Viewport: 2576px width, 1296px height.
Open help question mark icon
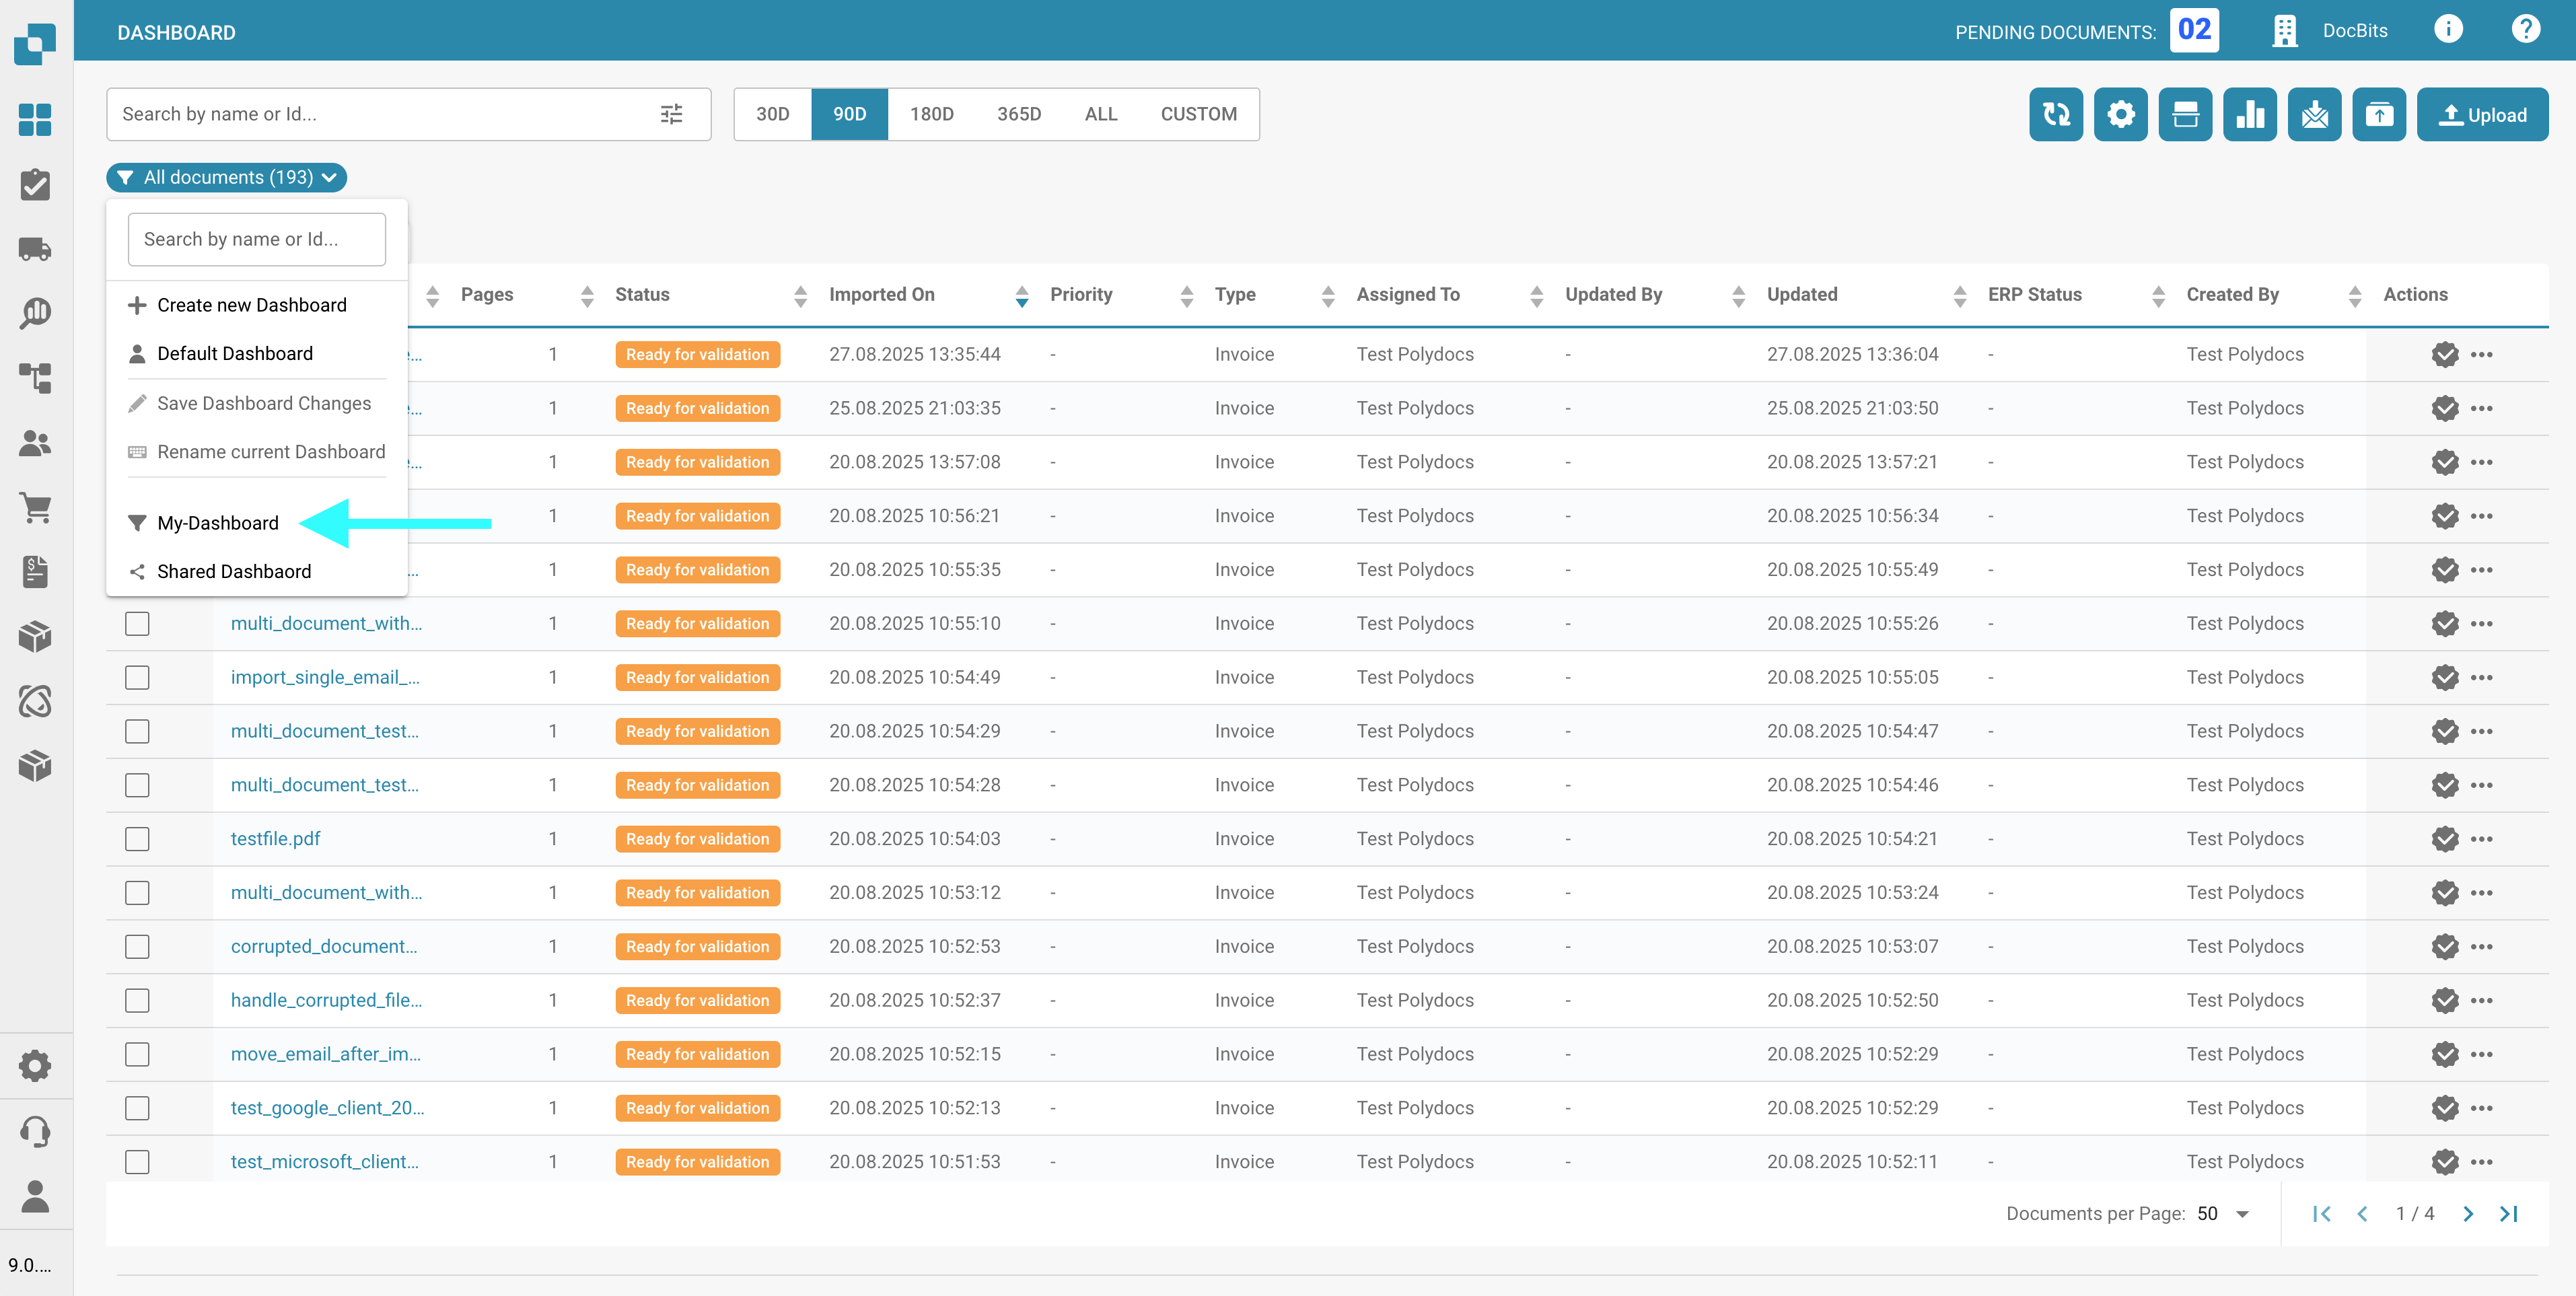2525,30
